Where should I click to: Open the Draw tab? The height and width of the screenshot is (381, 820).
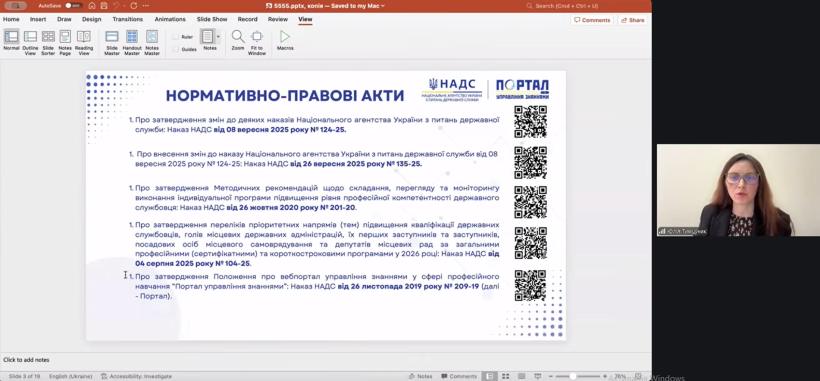tap(64, 19)
